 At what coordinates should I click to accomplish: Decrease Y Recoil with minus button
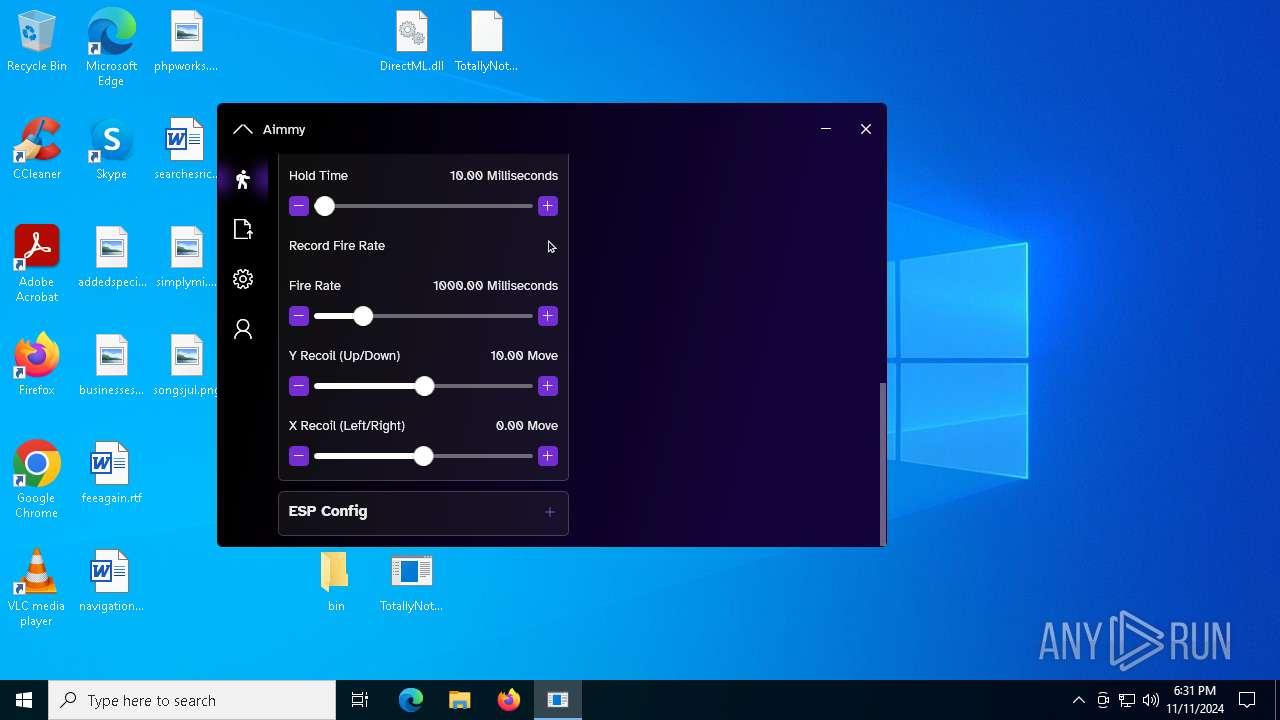[298, 386]
